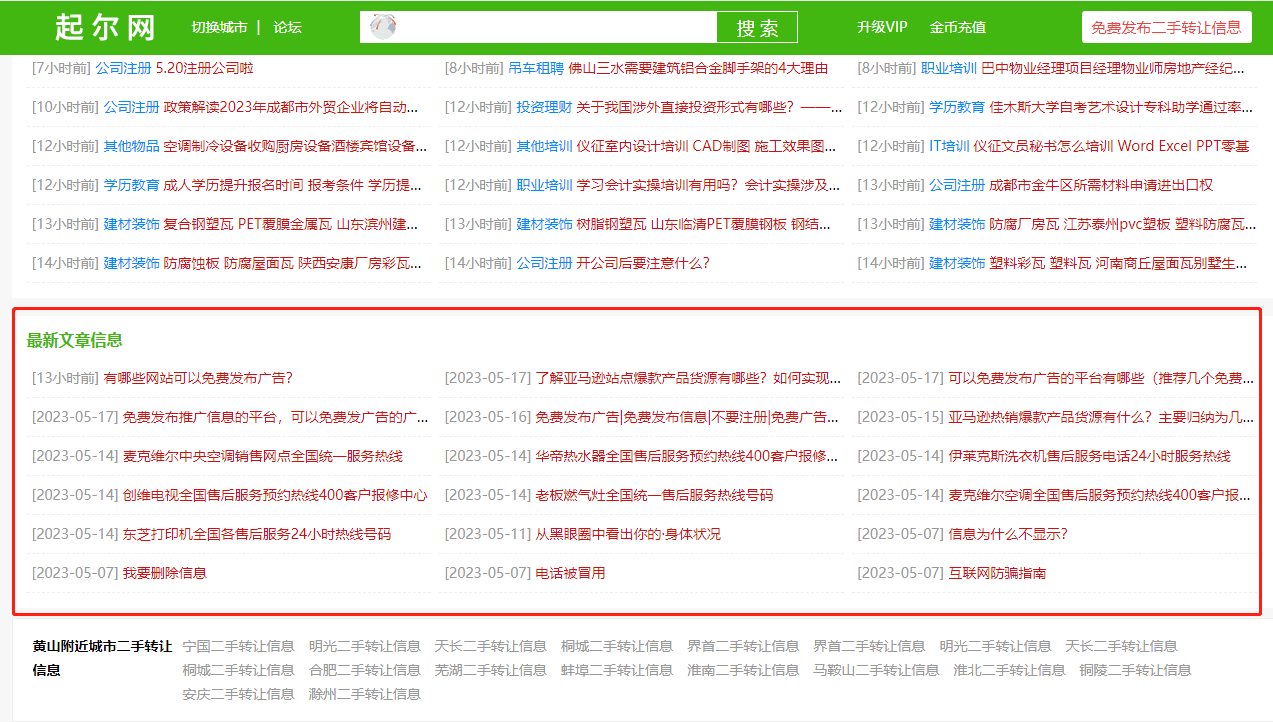The image size is (1273, 722).
Task: Open listing 成人学历提升报名时间 报考条件
Action: pyautogui.click(x=293, y=185)
